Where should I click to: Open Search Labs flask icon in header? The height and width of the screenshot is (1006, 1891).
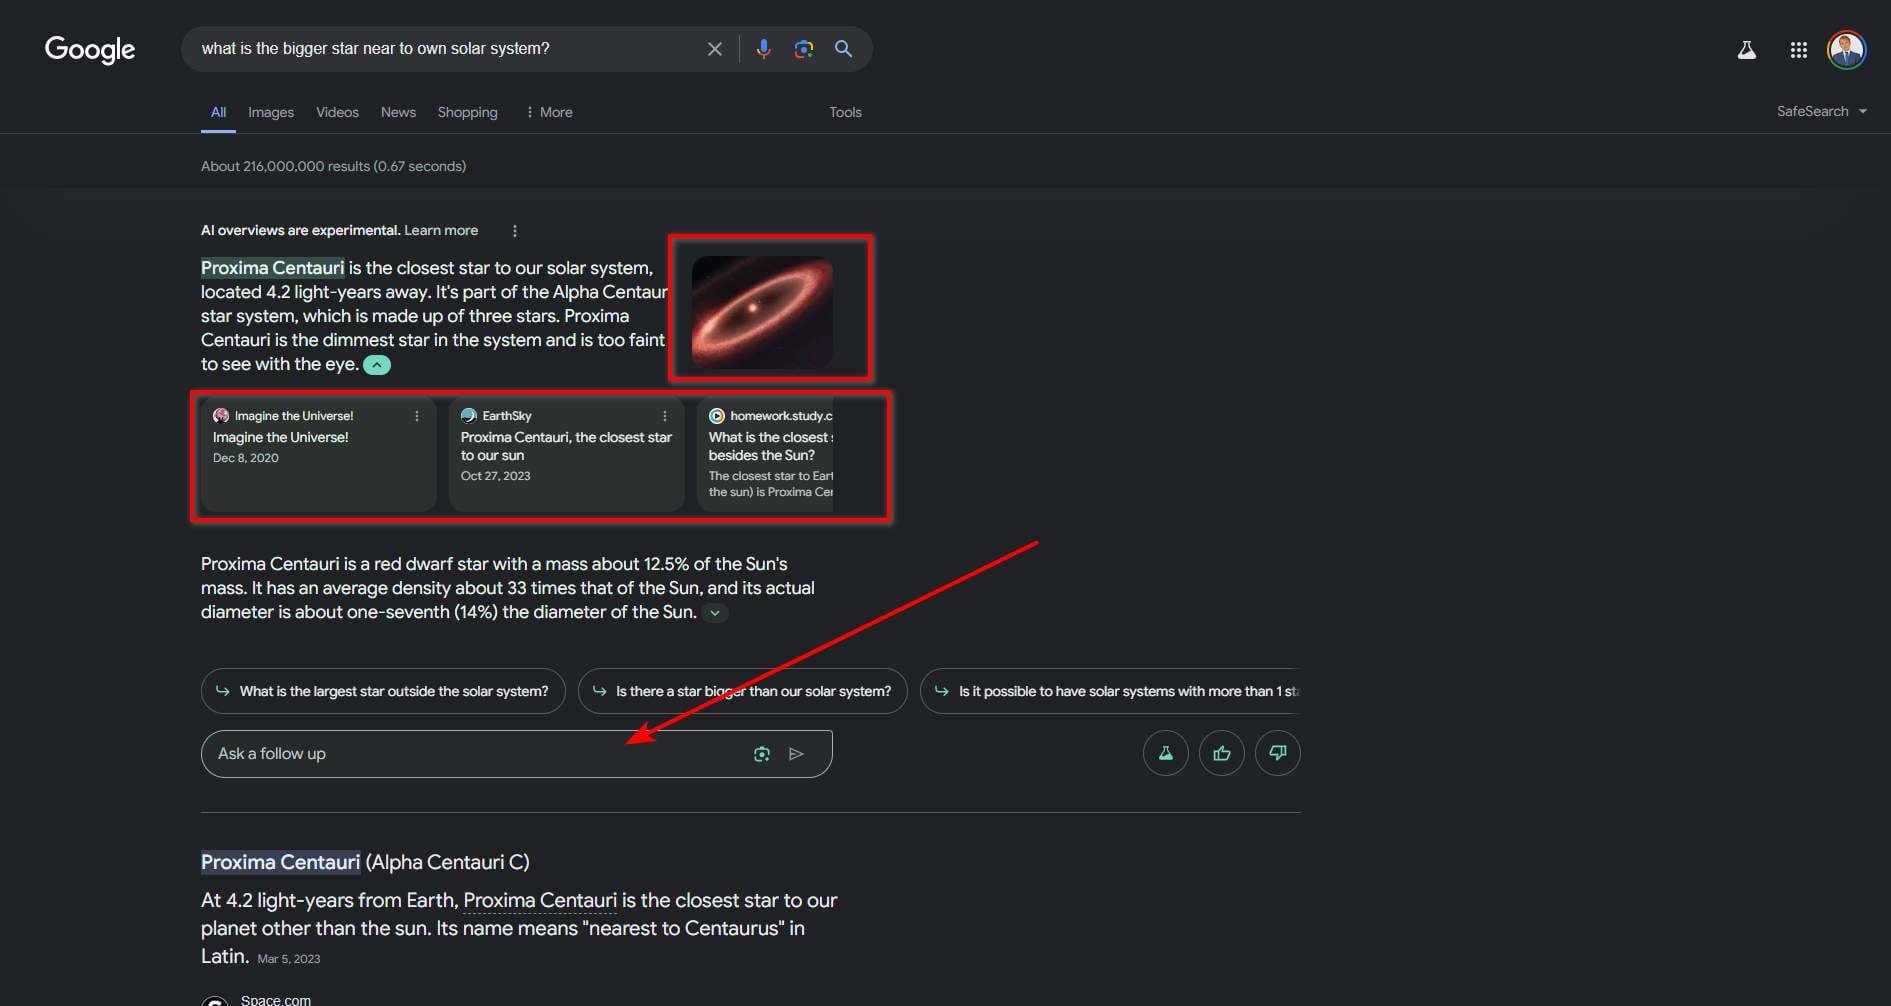(1746, 50)
